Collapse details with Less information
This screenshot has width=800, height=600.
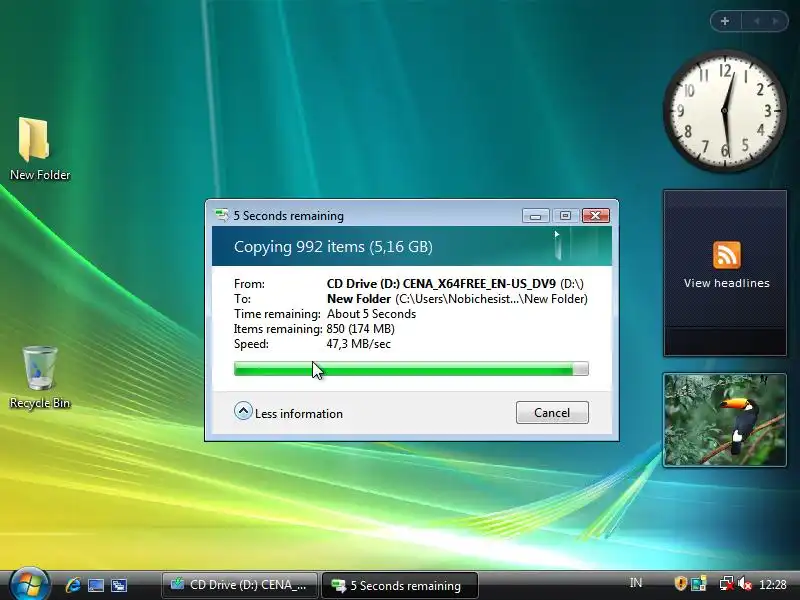[288, 412]
